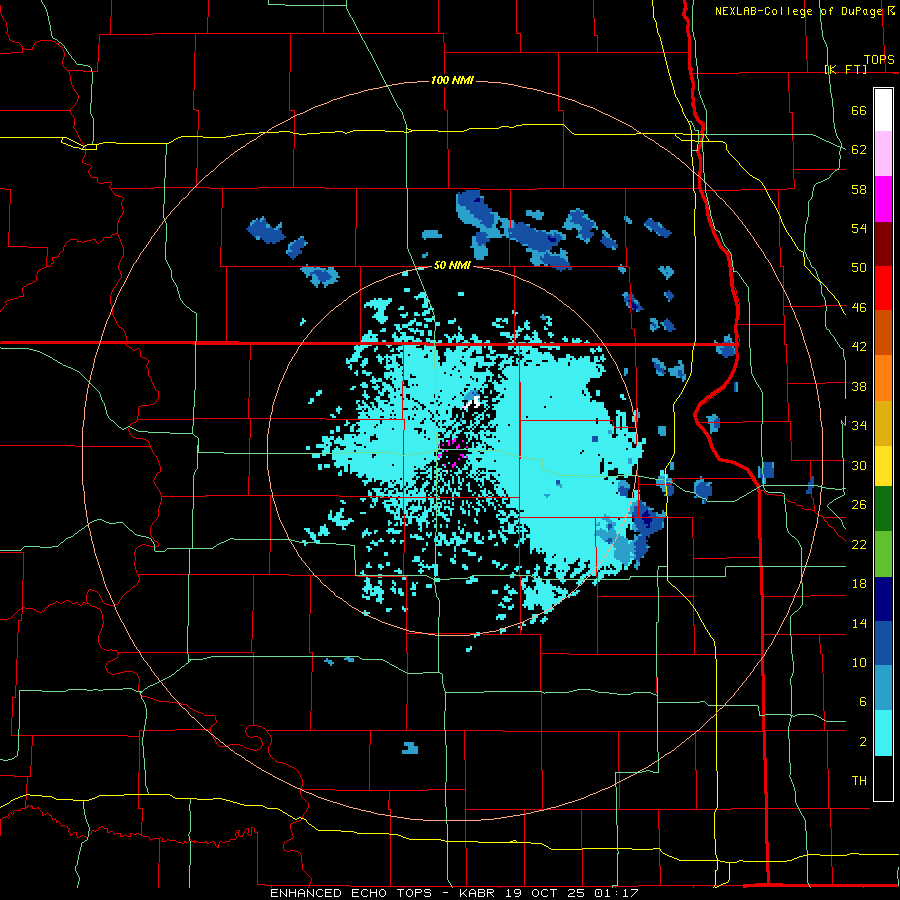Select the dark red legend swatch near 50
Viewport: 900px width, 900px height.
(x=883, y=244)
